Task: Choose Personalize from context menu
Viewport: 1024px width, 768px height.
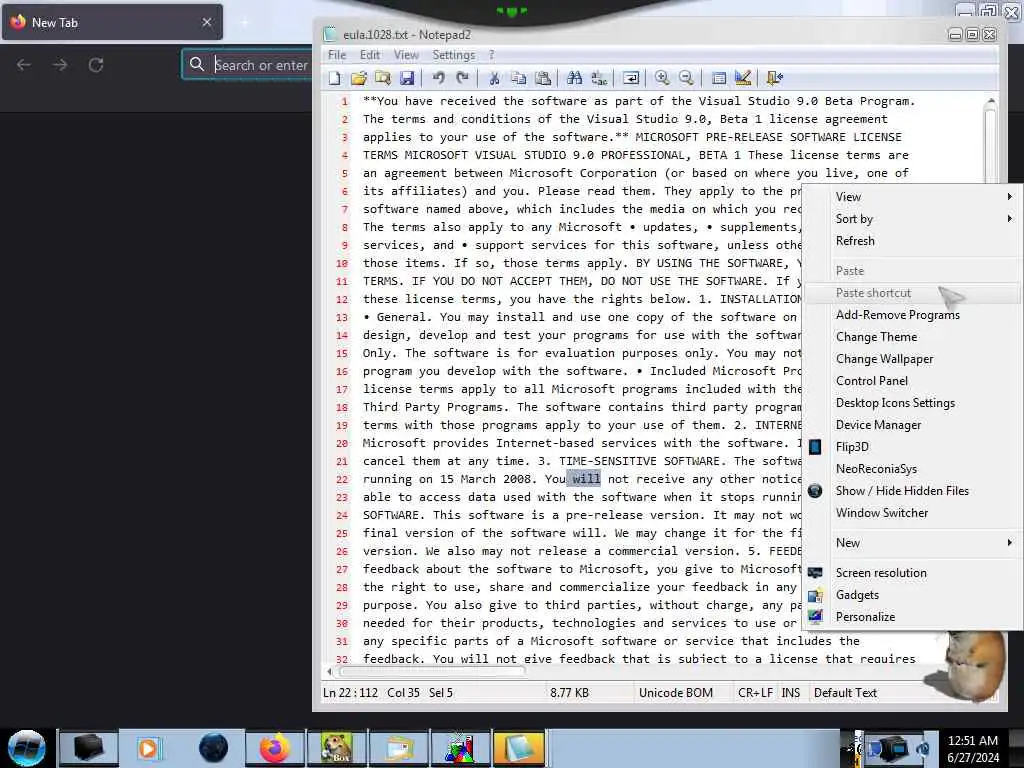Action: click(912, 617)
